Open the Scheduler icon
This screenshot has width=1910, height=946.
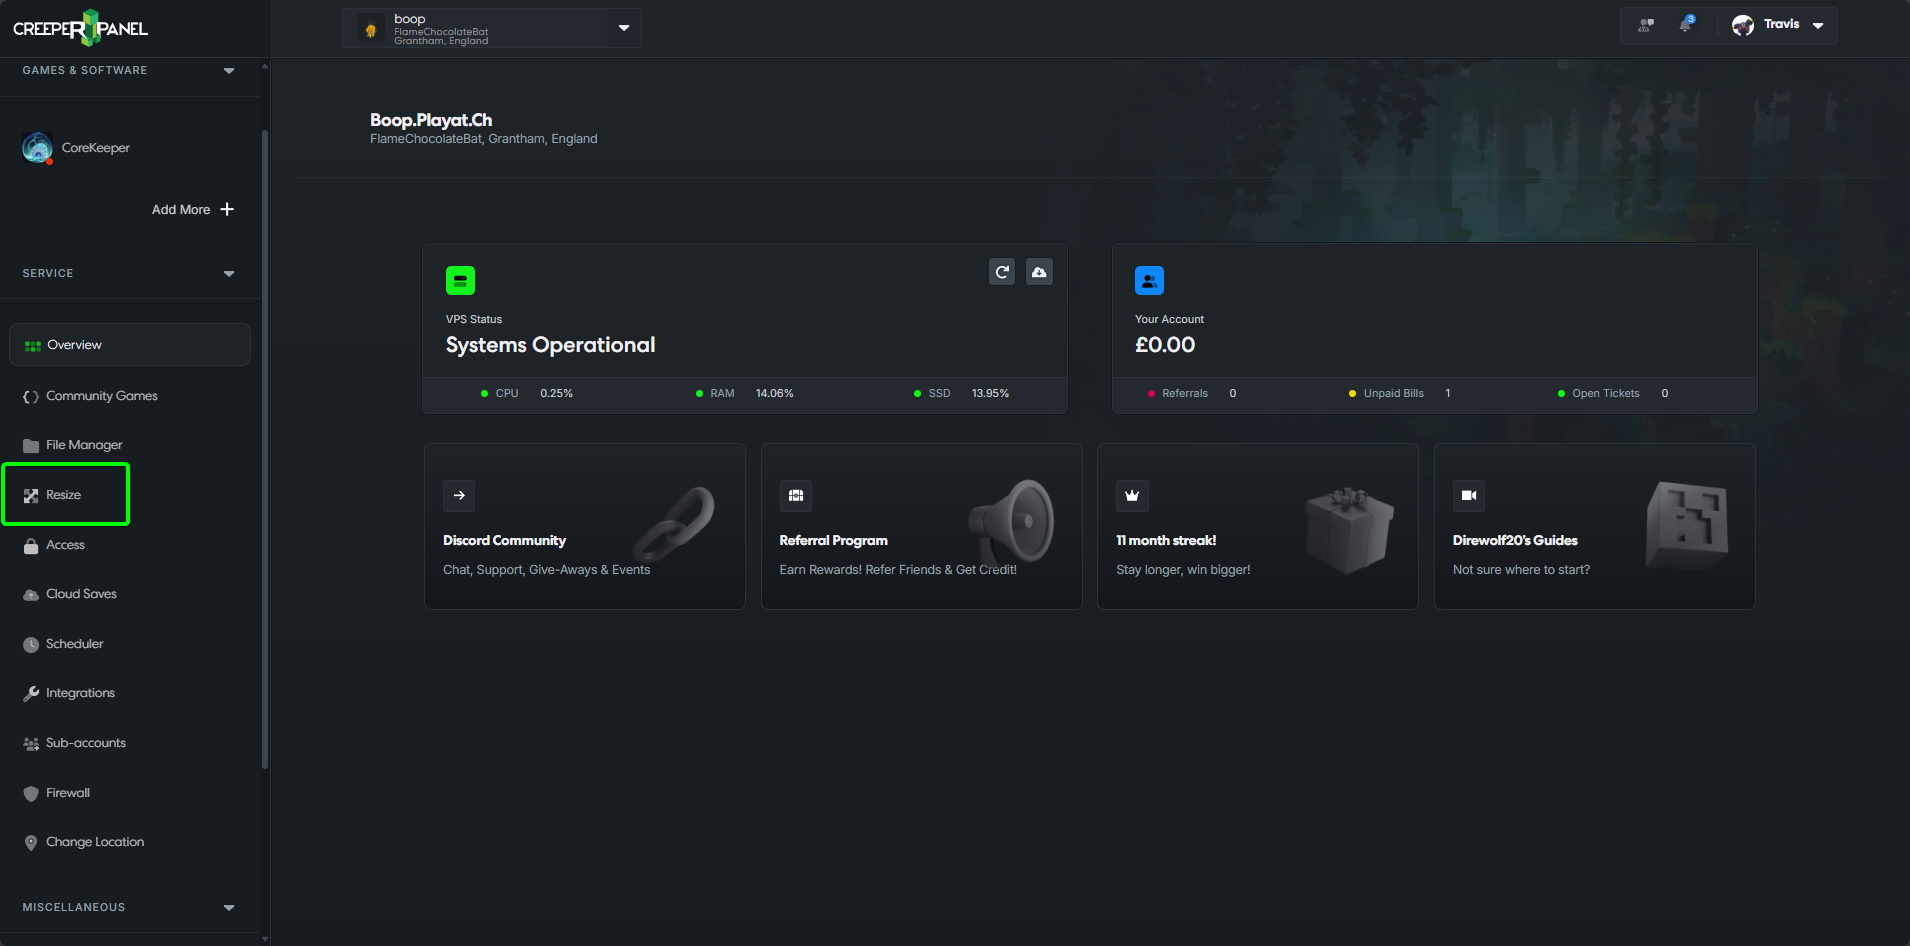[x=31, y=644]
